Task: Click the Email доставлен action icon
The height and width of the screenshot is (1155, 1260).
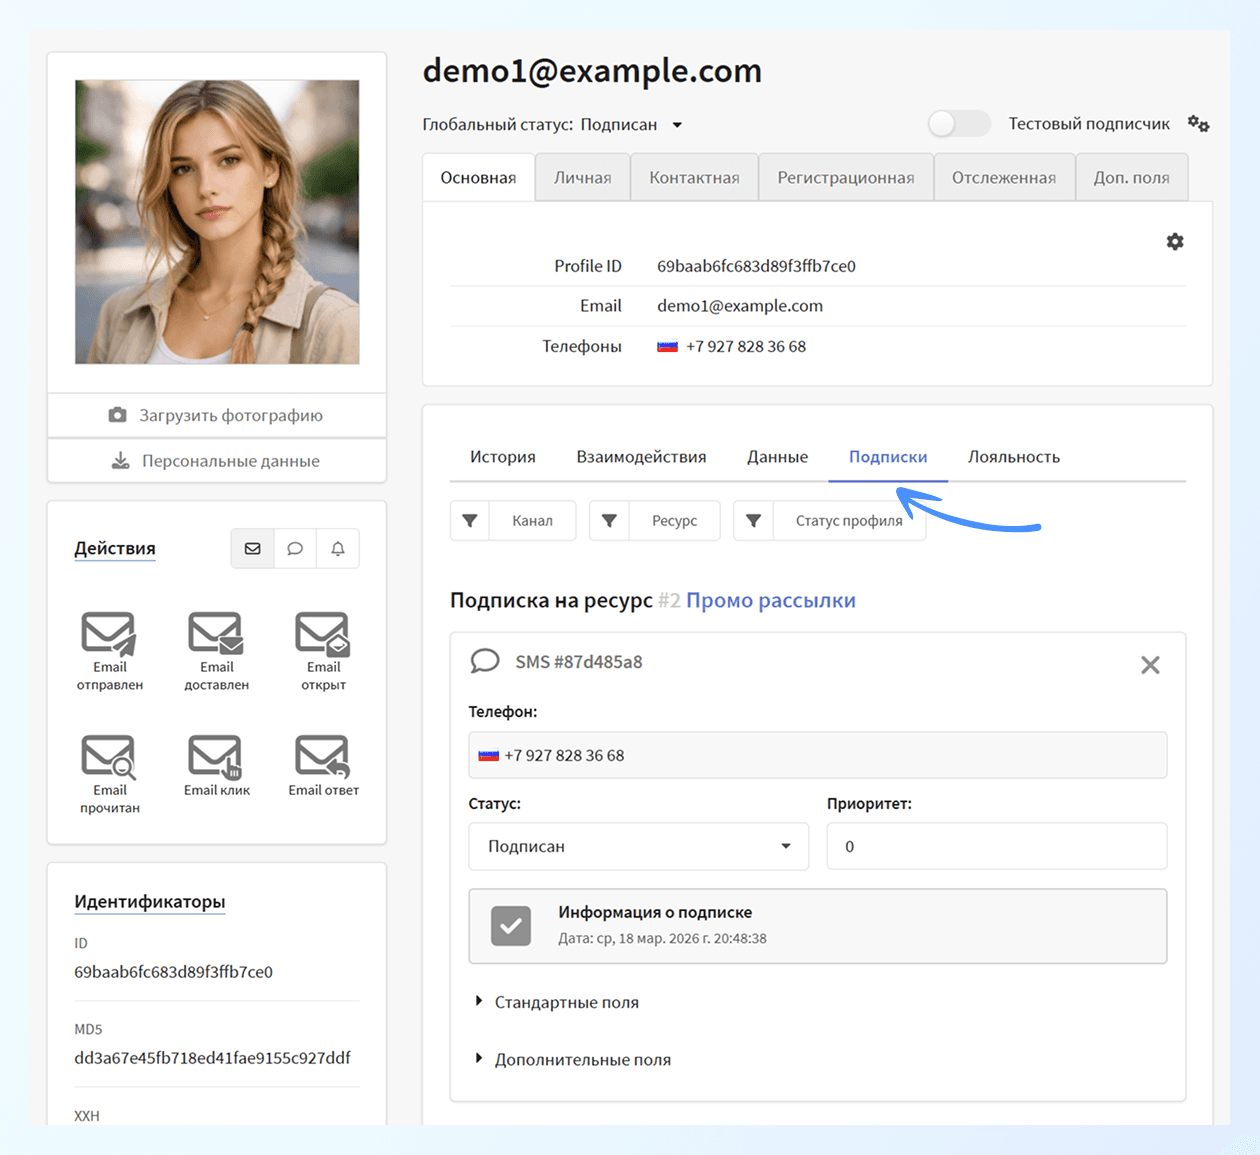Action: coord(216,634)
